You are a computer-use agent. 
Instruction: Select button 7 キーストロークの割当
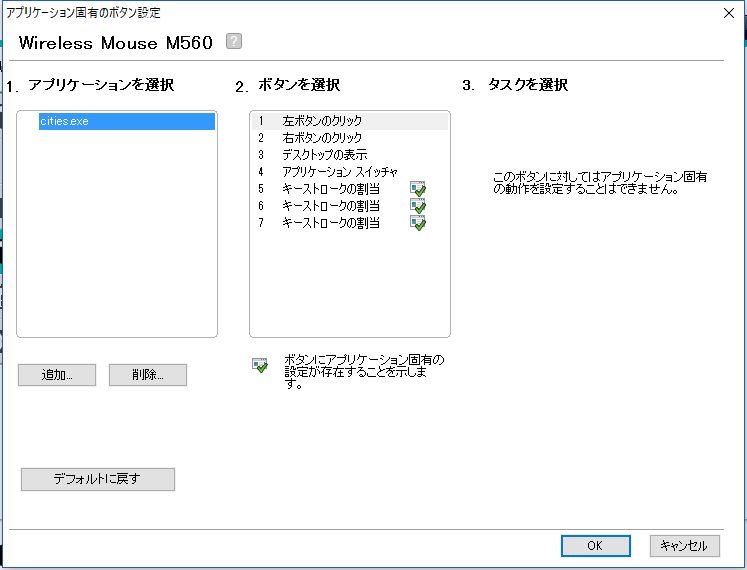coord(350,223)
